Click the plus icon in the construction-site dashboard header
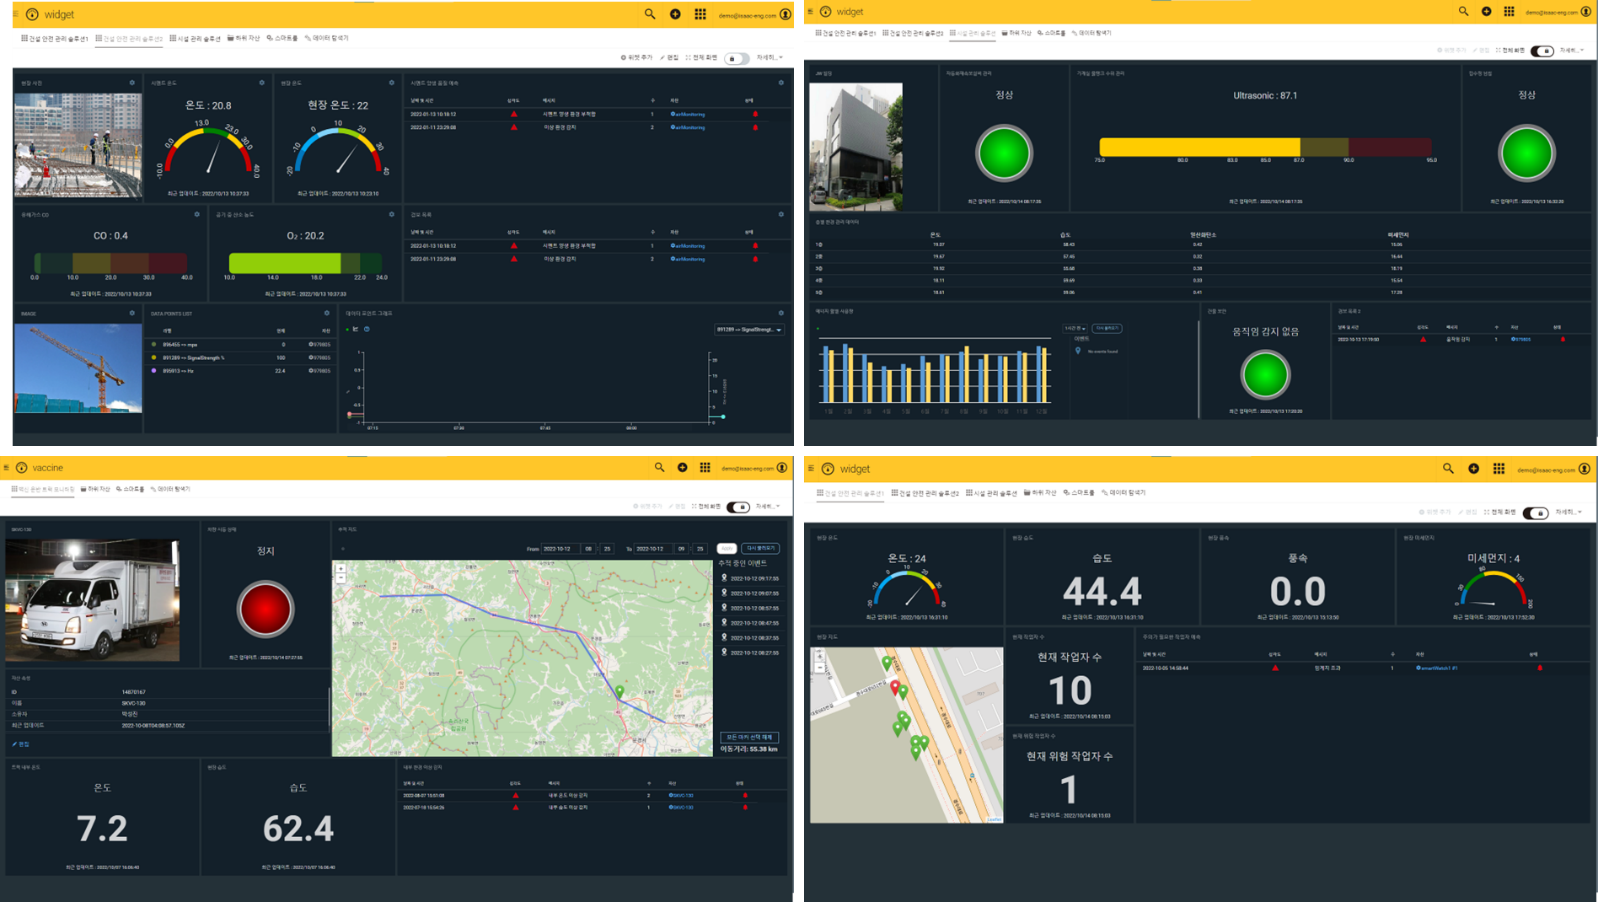The width and height of the screenshot is (1598, 902). click(675, 14)
